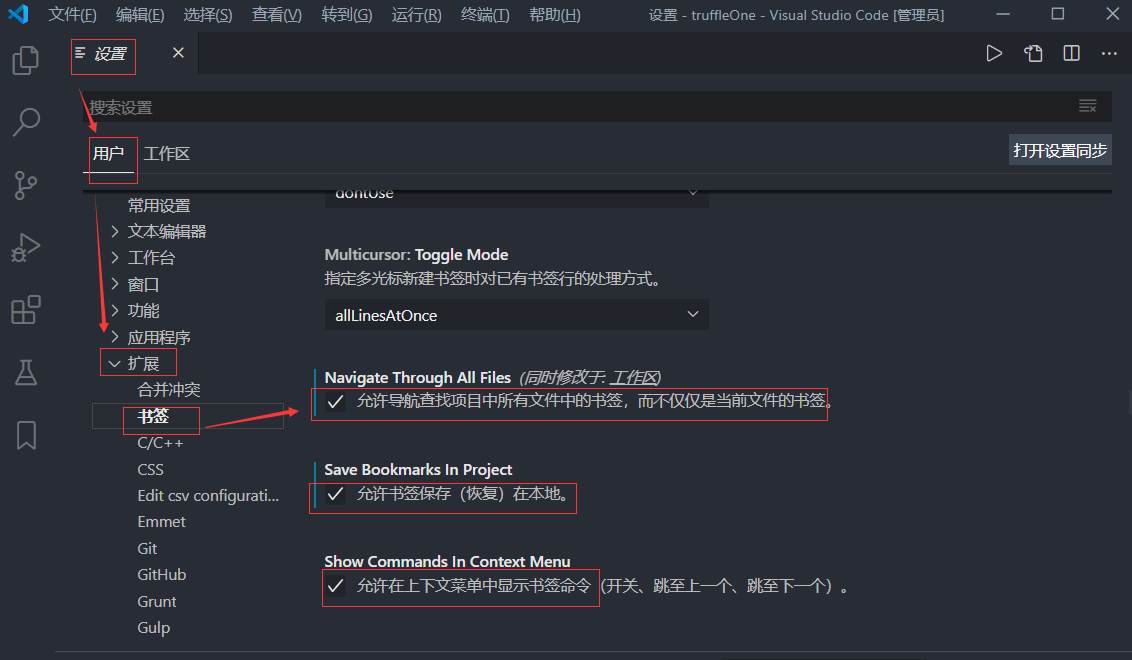1132x660 pixels.
Task: Open the 编辑(E) menu
Action: [x=140, y=14]
